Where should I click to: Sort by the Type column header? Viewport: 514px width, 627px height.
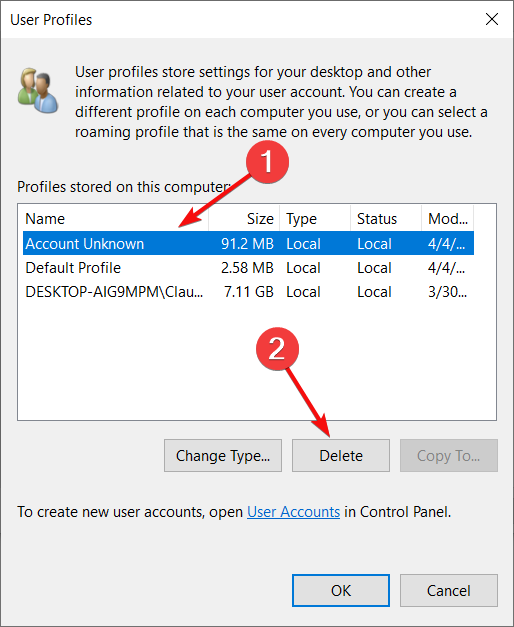[x=315, y=218]
